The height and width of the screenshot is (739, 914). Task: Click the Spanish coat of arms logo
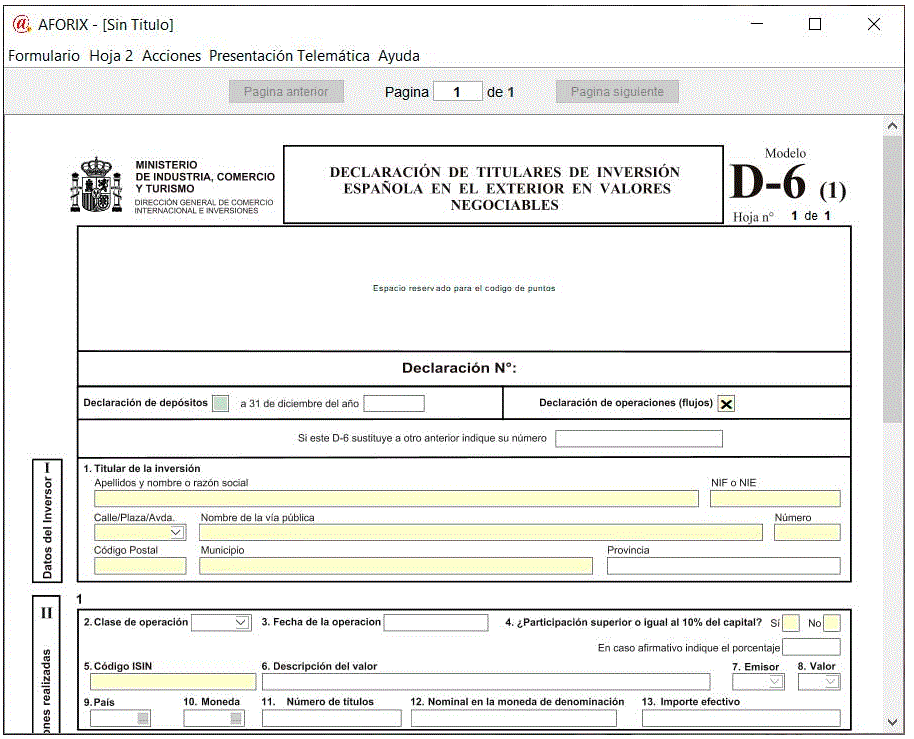(97, 185)
